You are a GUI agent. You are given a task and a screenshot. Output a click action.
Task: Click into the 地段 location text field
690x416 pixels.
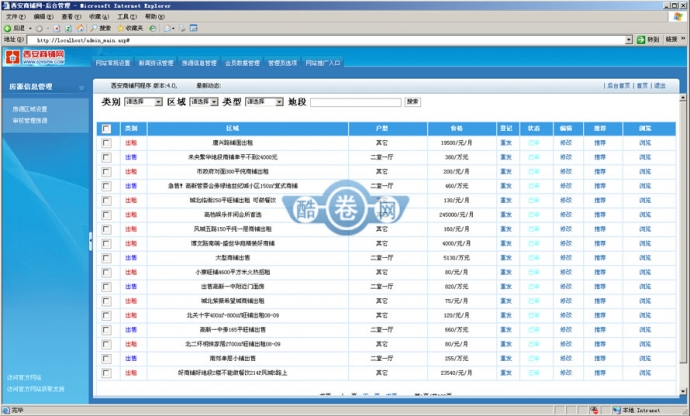[x=356, y=102]
